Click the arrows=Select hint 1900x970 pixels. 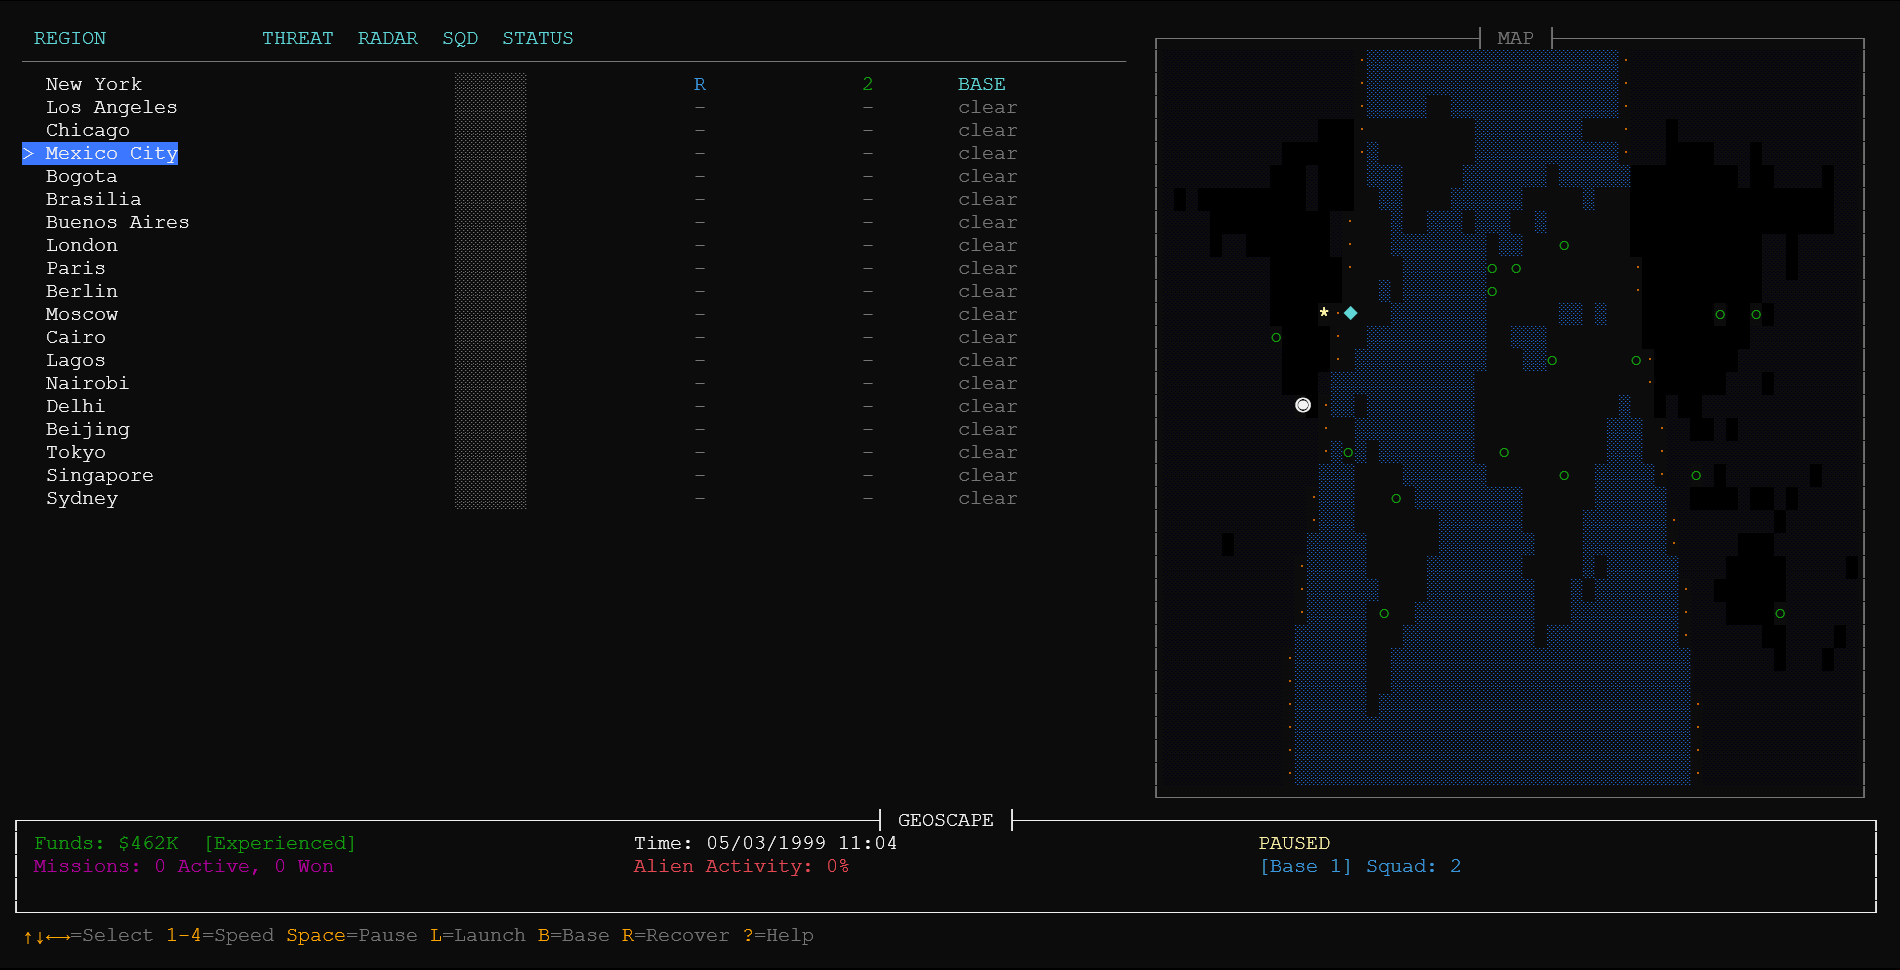pos(88,935)
